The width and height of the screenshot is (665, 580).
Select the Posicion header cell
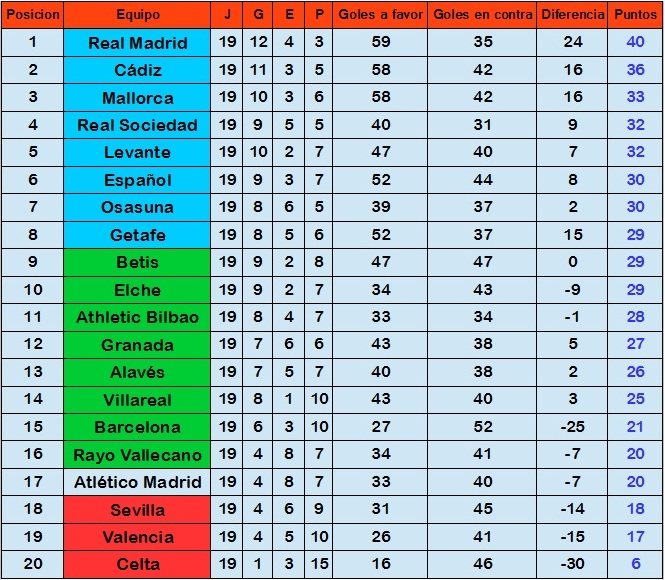click(x=33, y=15)
